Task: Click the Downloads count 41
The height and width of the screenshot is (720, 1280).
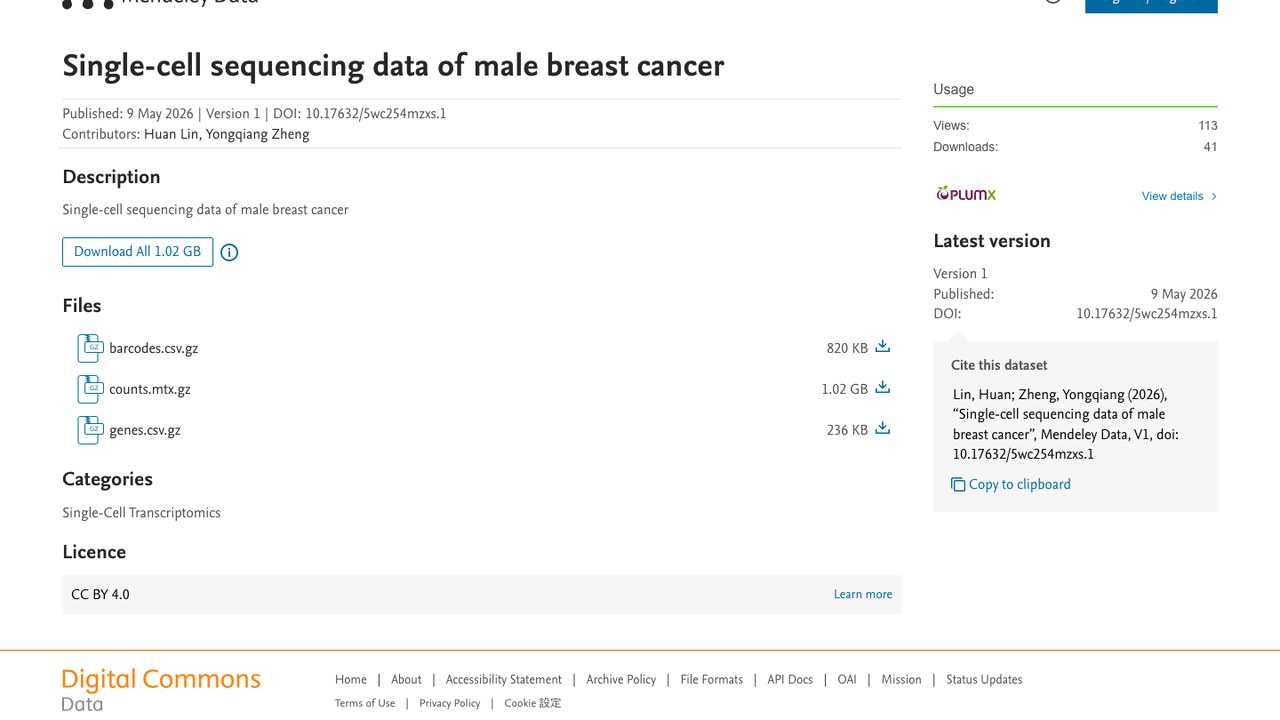Action: tap(1211, 147)
